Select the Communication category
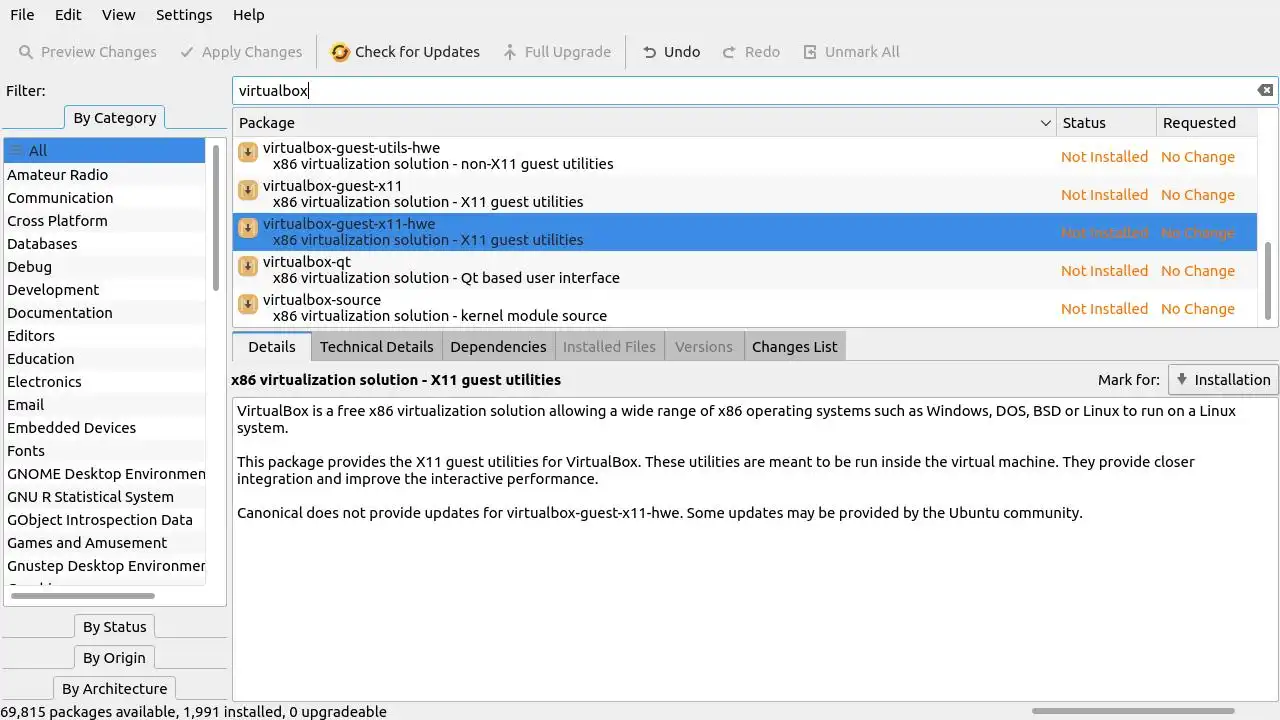This screenshot has width=1280, height=720. 104,198
